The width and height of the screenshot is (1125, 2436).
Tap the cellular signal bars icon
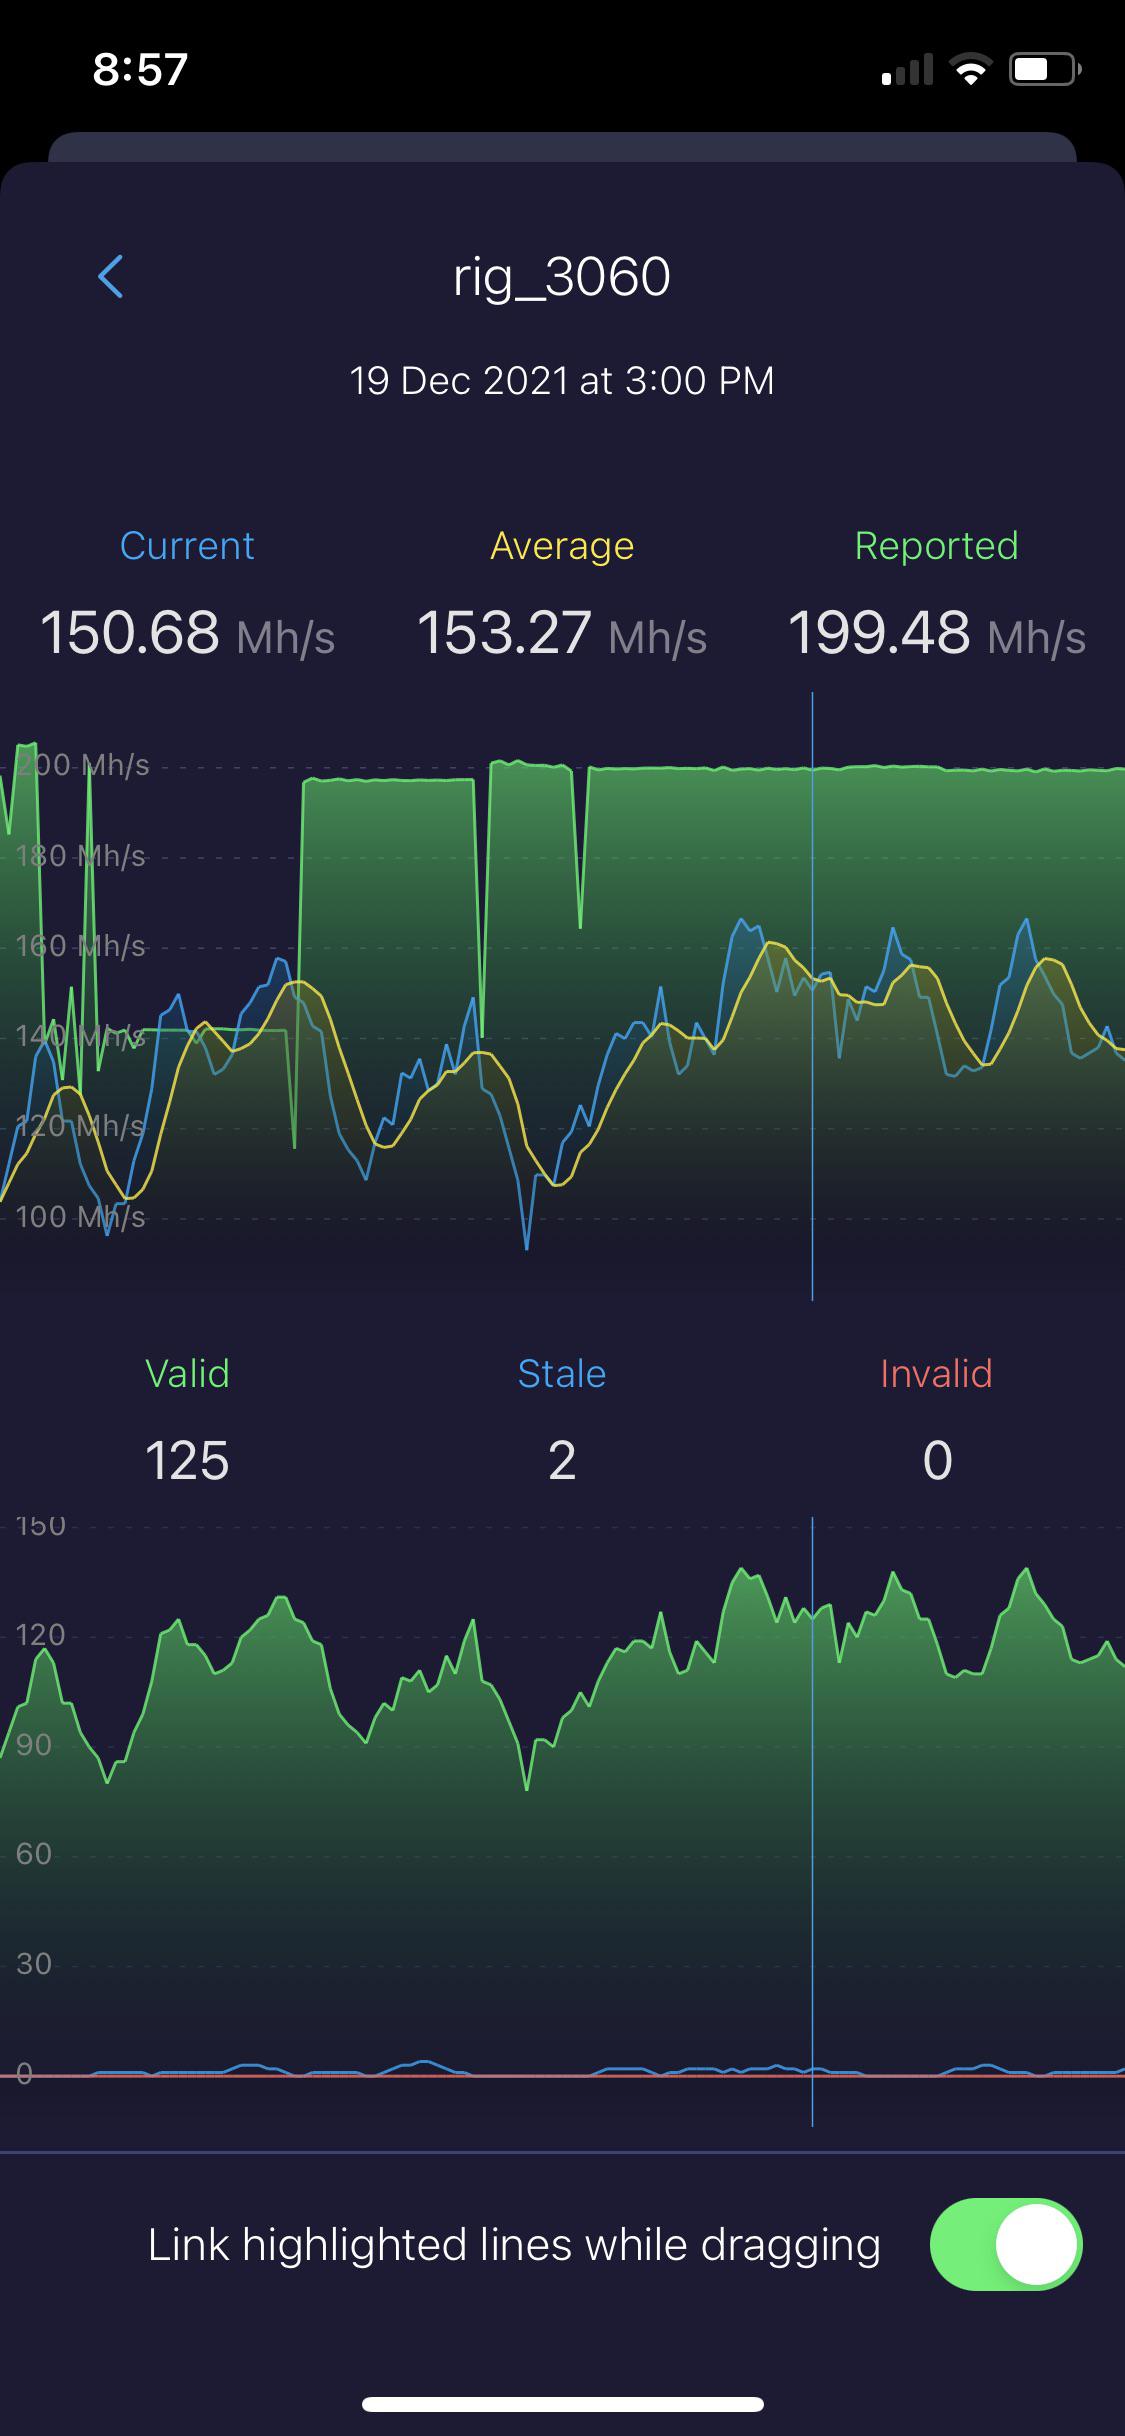[x=907, y=69]
